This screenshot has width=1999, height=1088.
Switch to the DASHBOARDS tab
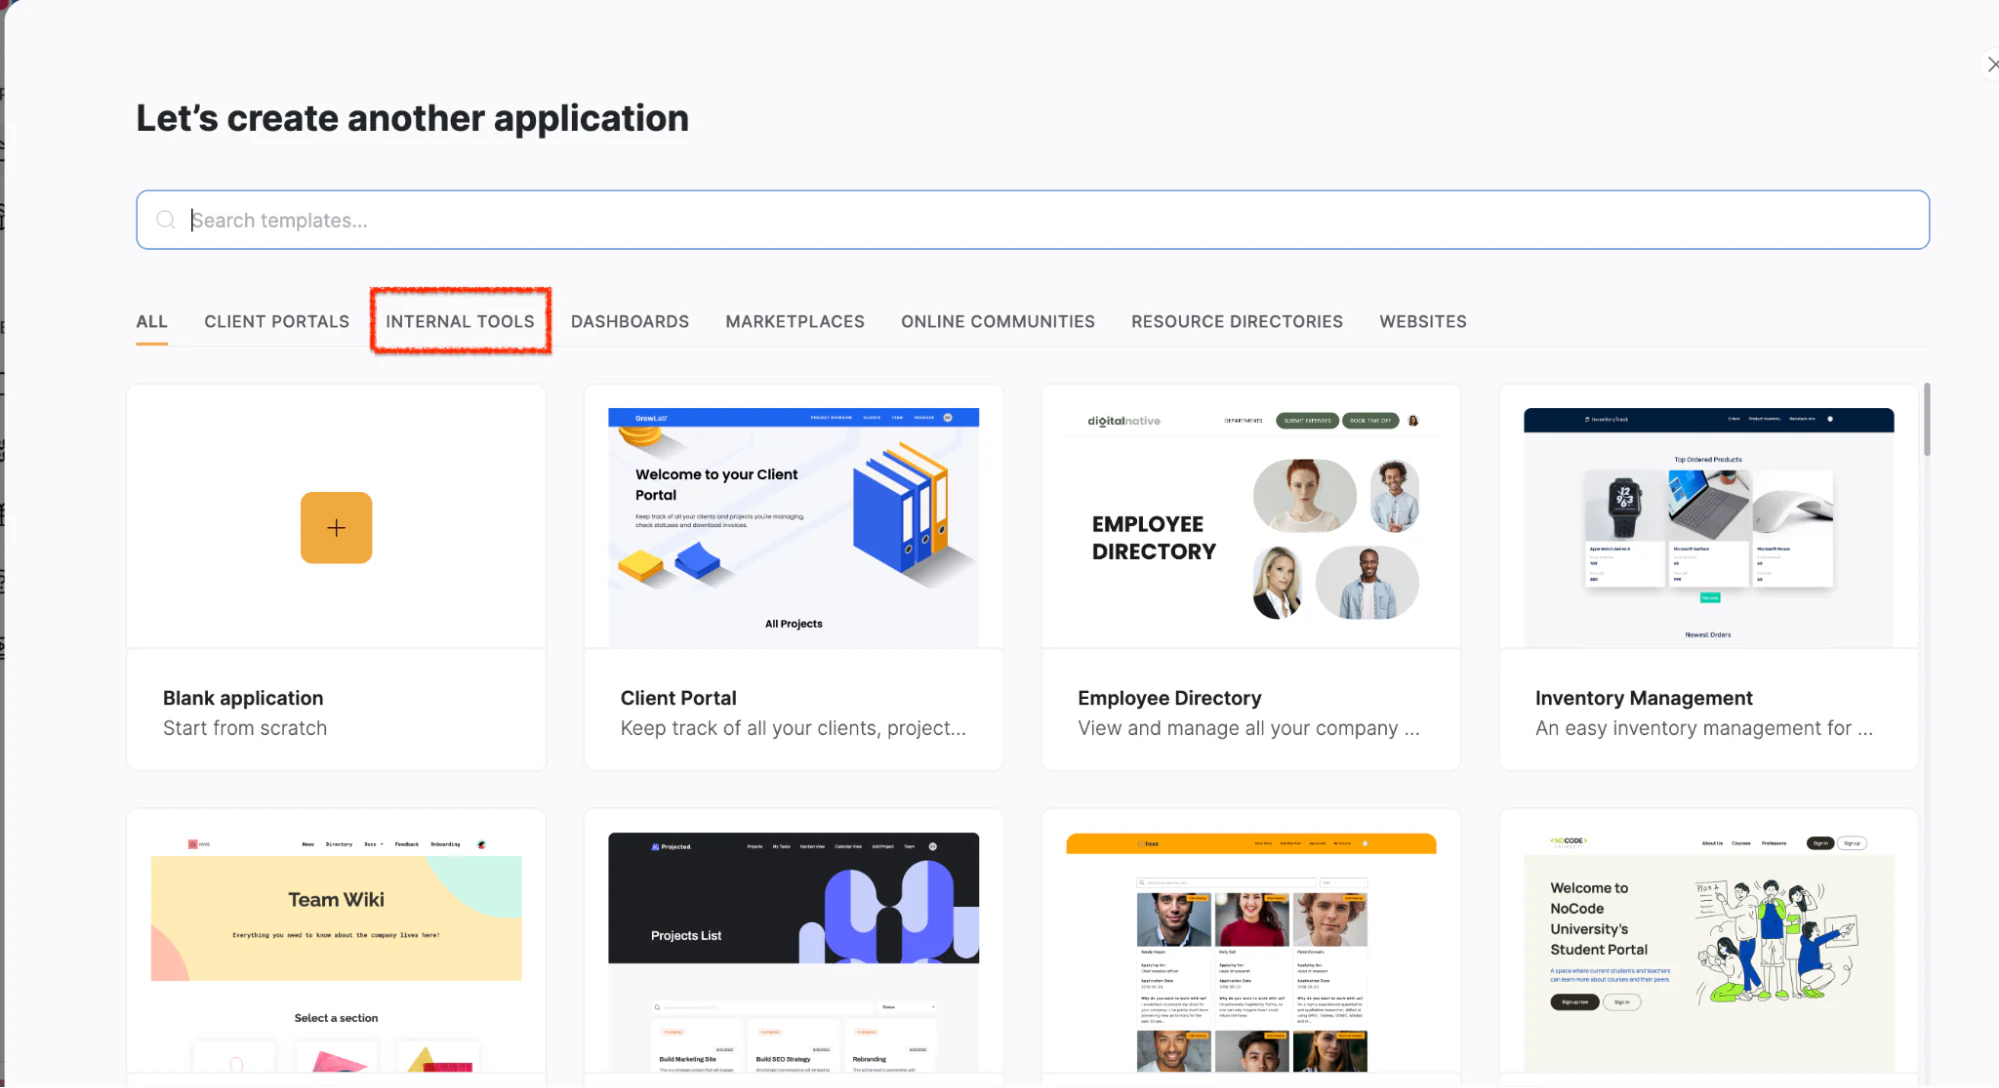point(630,322)
